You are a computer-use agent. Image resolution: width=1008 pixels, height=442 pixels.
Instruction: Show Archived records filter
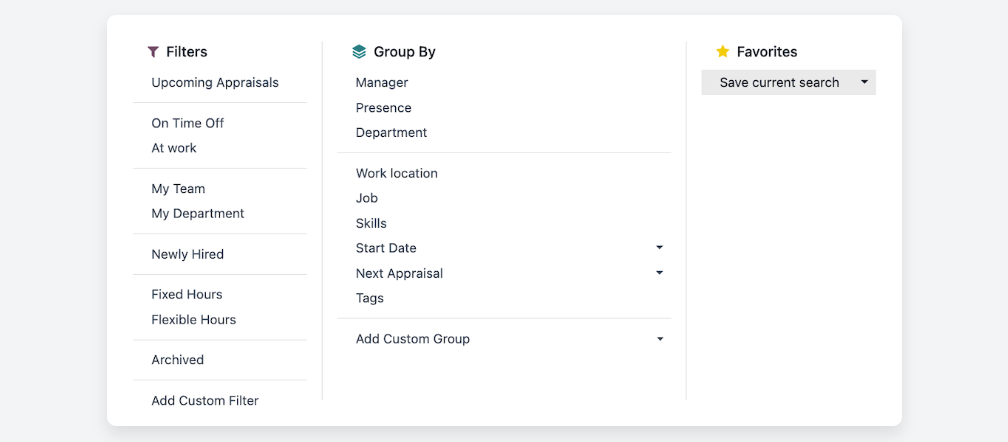pyautogui.click(x=178, y=360)
